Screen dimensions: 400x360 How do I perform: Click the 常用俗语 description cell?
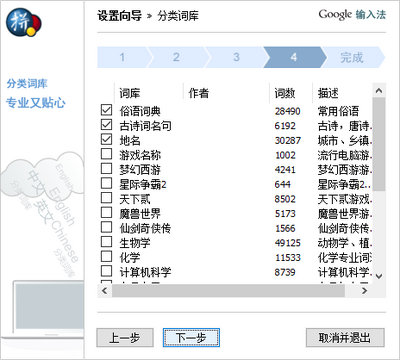pyautogui.click(x=338, y=111)
